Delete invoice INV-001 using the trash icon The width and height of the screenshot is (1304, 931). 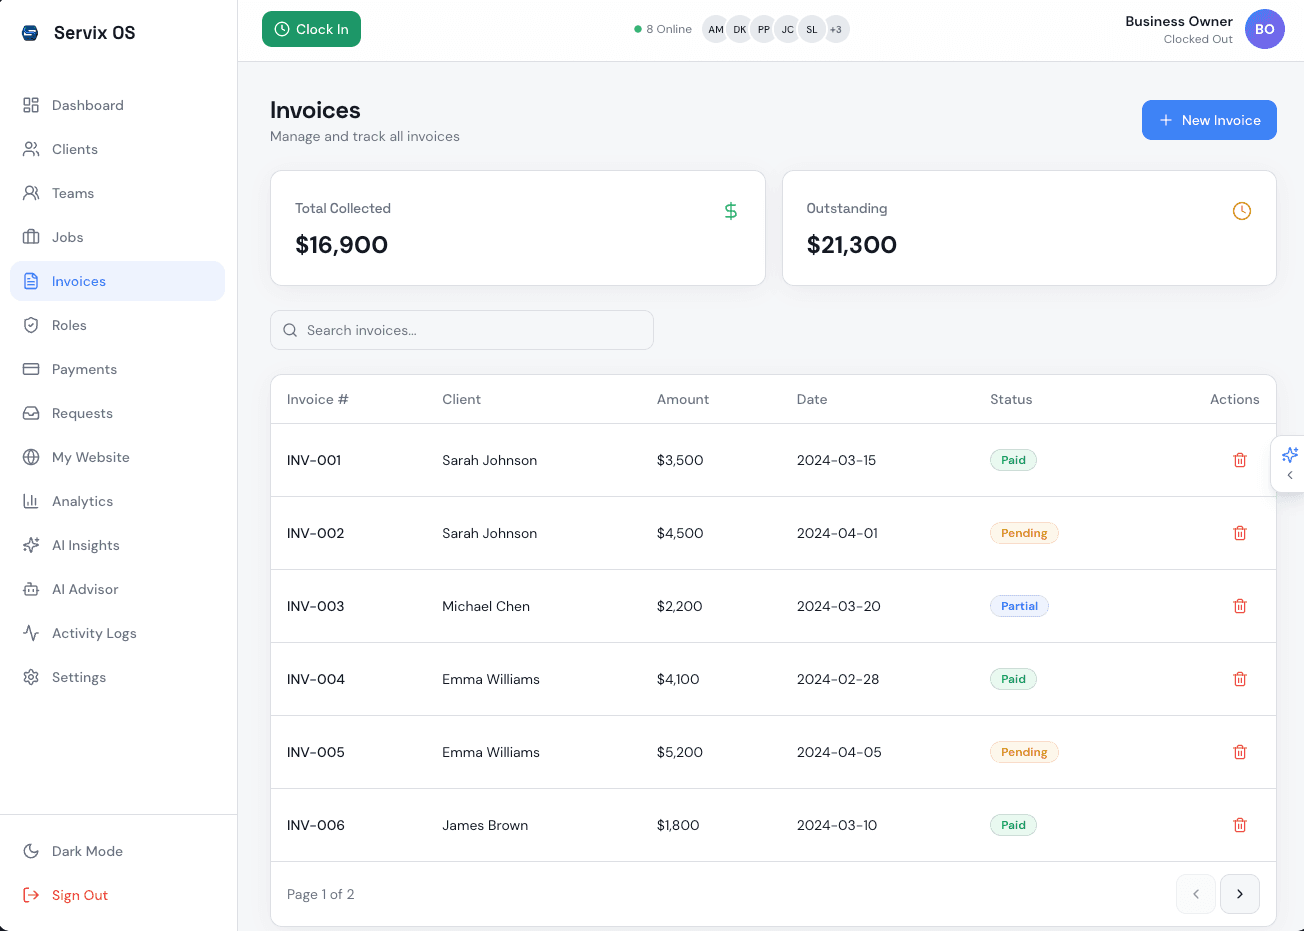click(x=1240, y=460)
